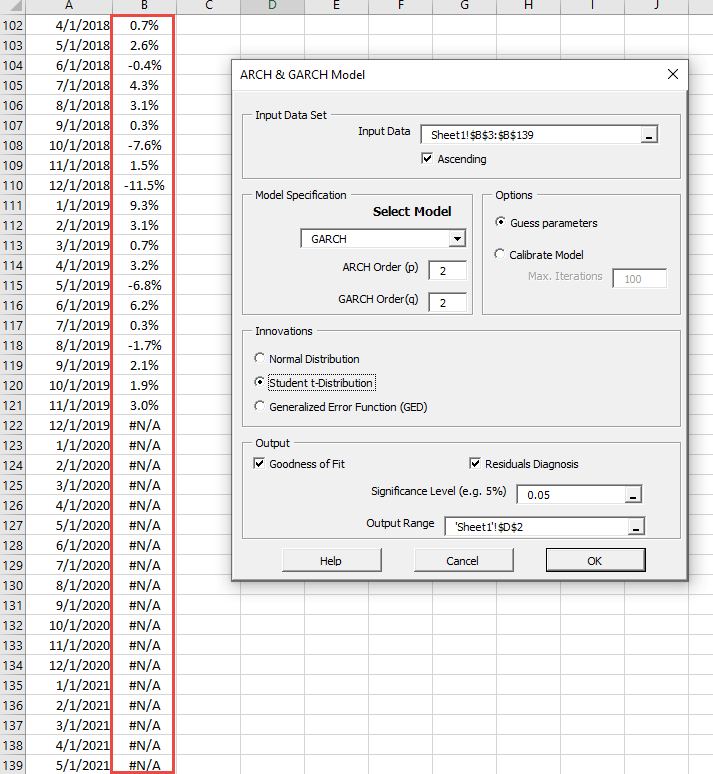Toggle the Ascending checkbox

[428, 158]
